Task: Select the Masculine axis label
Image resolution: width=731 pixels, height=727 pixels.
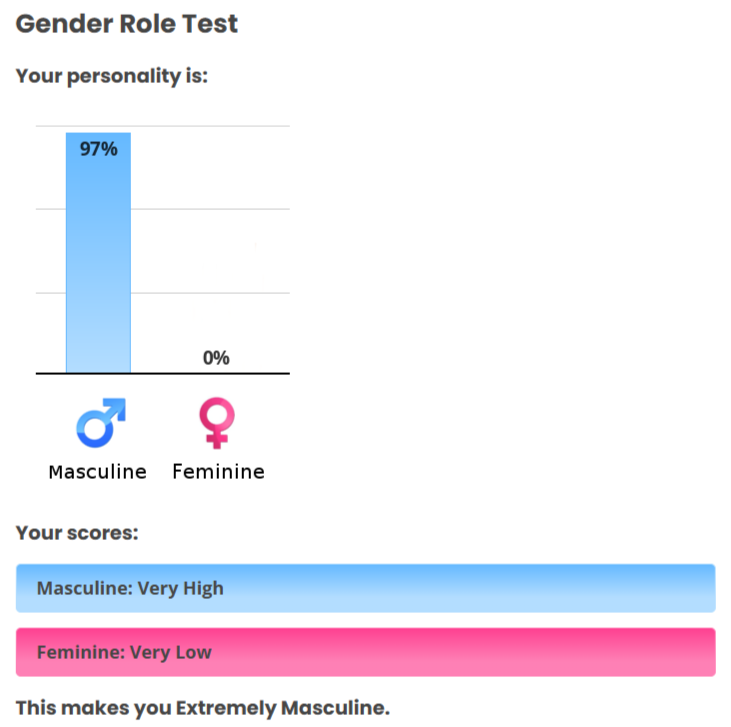Action: click(97, 472)
